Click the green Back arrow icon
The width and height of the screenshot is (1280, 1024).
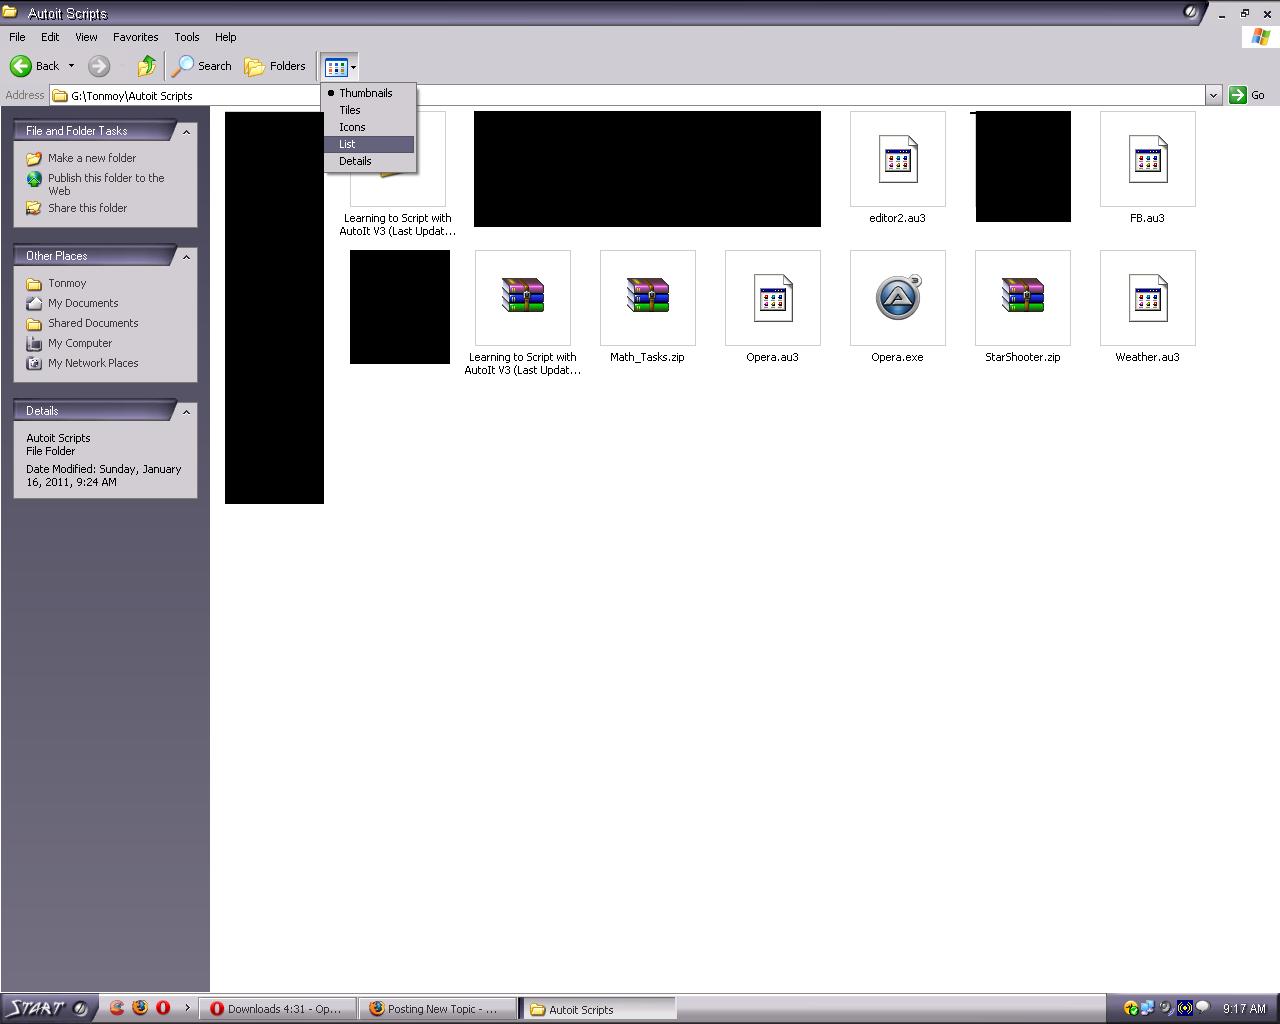[x=20, y=66]
